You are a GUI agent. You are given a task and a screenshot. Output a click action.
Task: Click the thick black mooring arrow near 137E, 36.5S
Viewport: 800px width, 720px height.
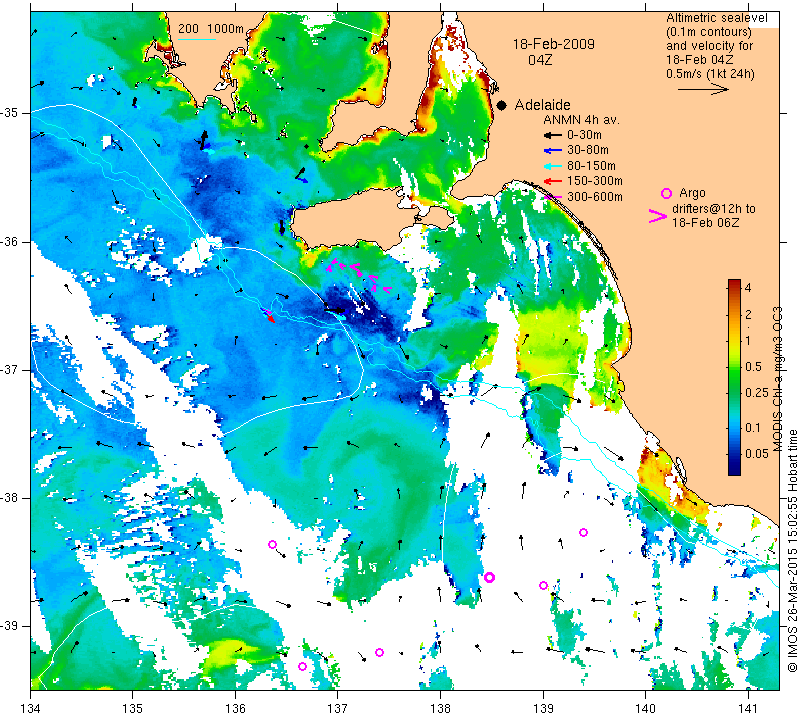[x=336, y=310]
